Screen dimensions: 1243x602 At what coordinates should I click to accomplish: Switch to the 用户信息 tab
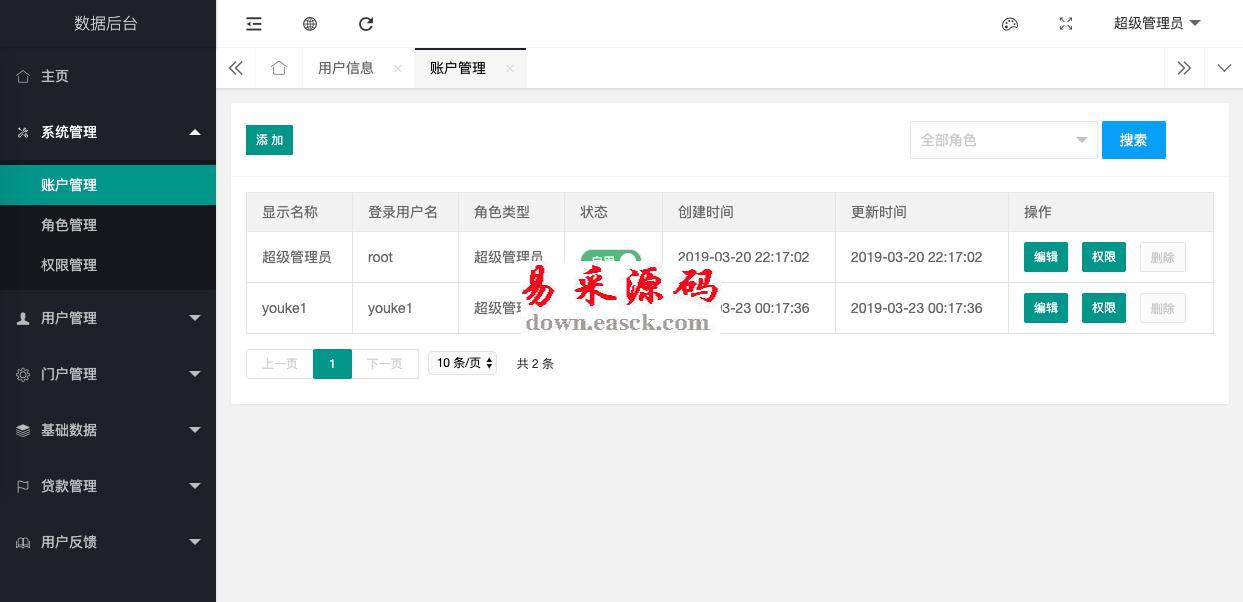346,68
